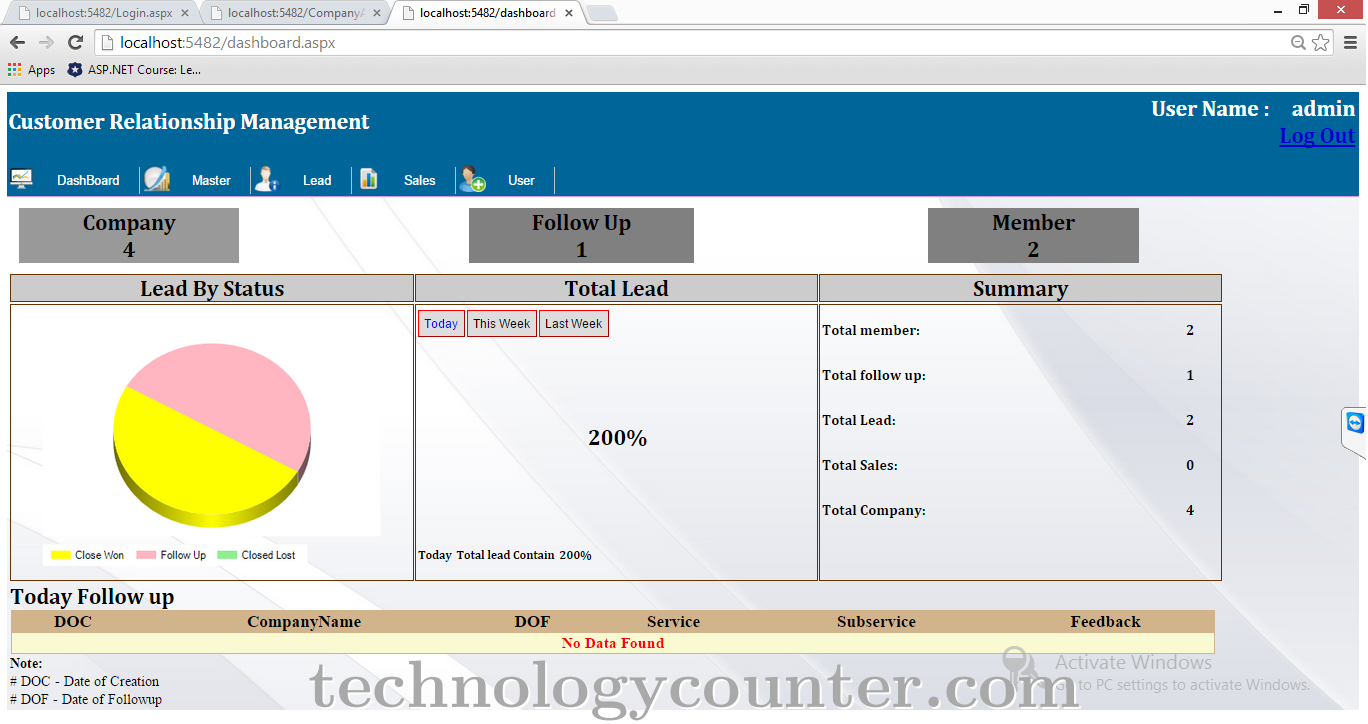The width and height of the screenshot is (1368, 724).
Task: Click the 'Total follow up:' summary label
Action: [x=874, y=375]
